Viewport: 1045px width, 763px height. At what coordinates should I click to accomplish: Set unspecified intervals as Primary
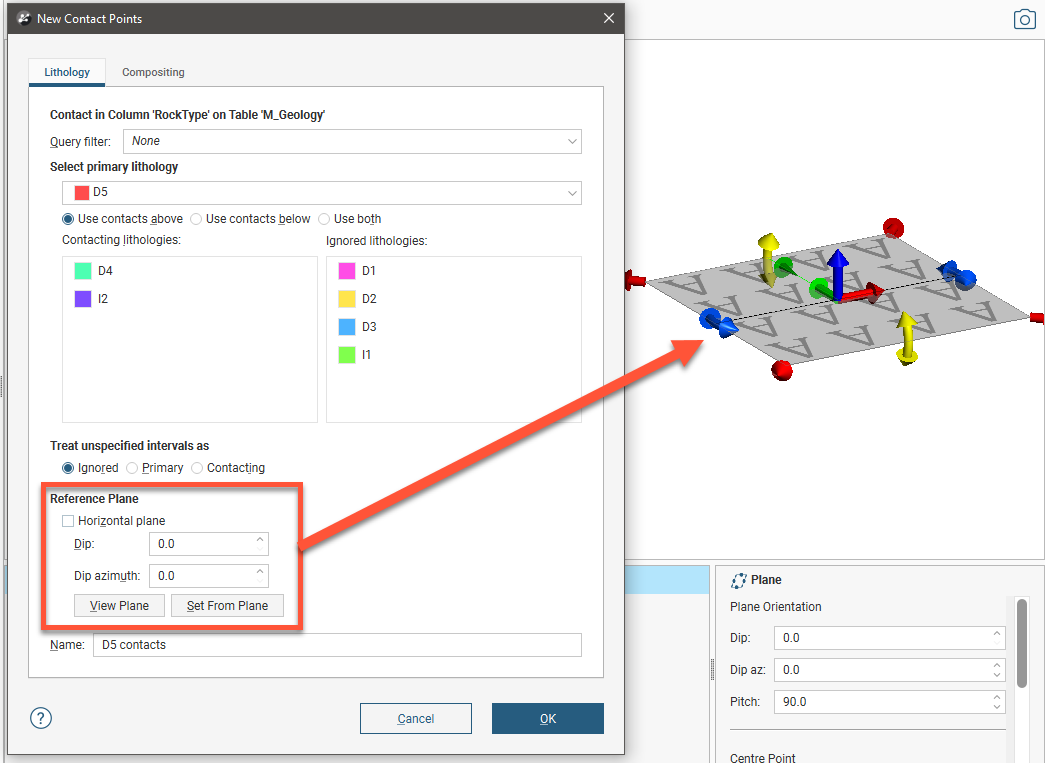tap(133, 468)
